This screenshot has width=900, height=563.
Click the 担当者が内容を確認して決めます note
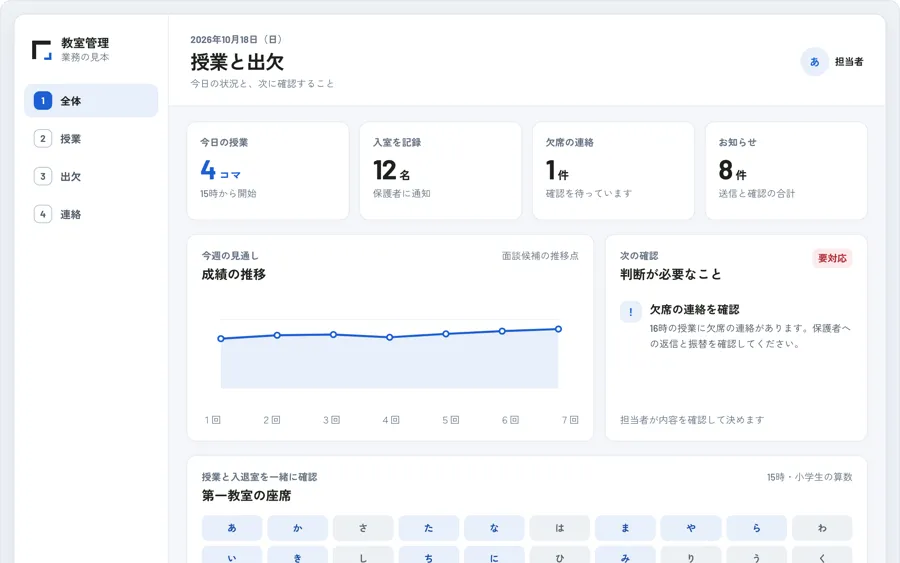coord(692,420)
